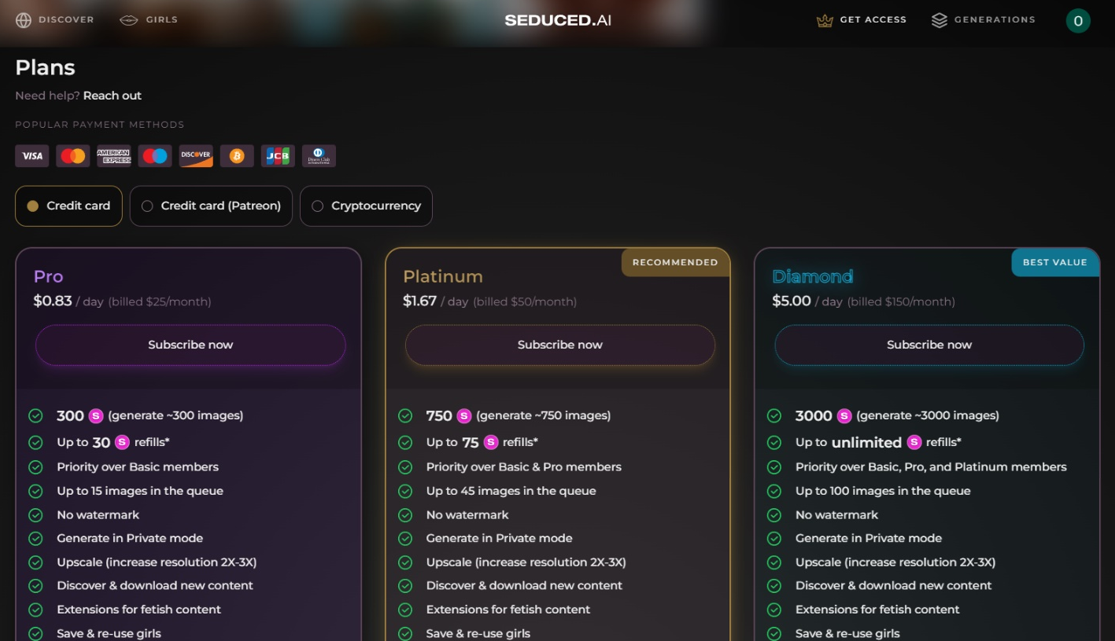This screenshot has height=641, width=1115.
Task: Open the Get Access menu item
Action: 861,20
